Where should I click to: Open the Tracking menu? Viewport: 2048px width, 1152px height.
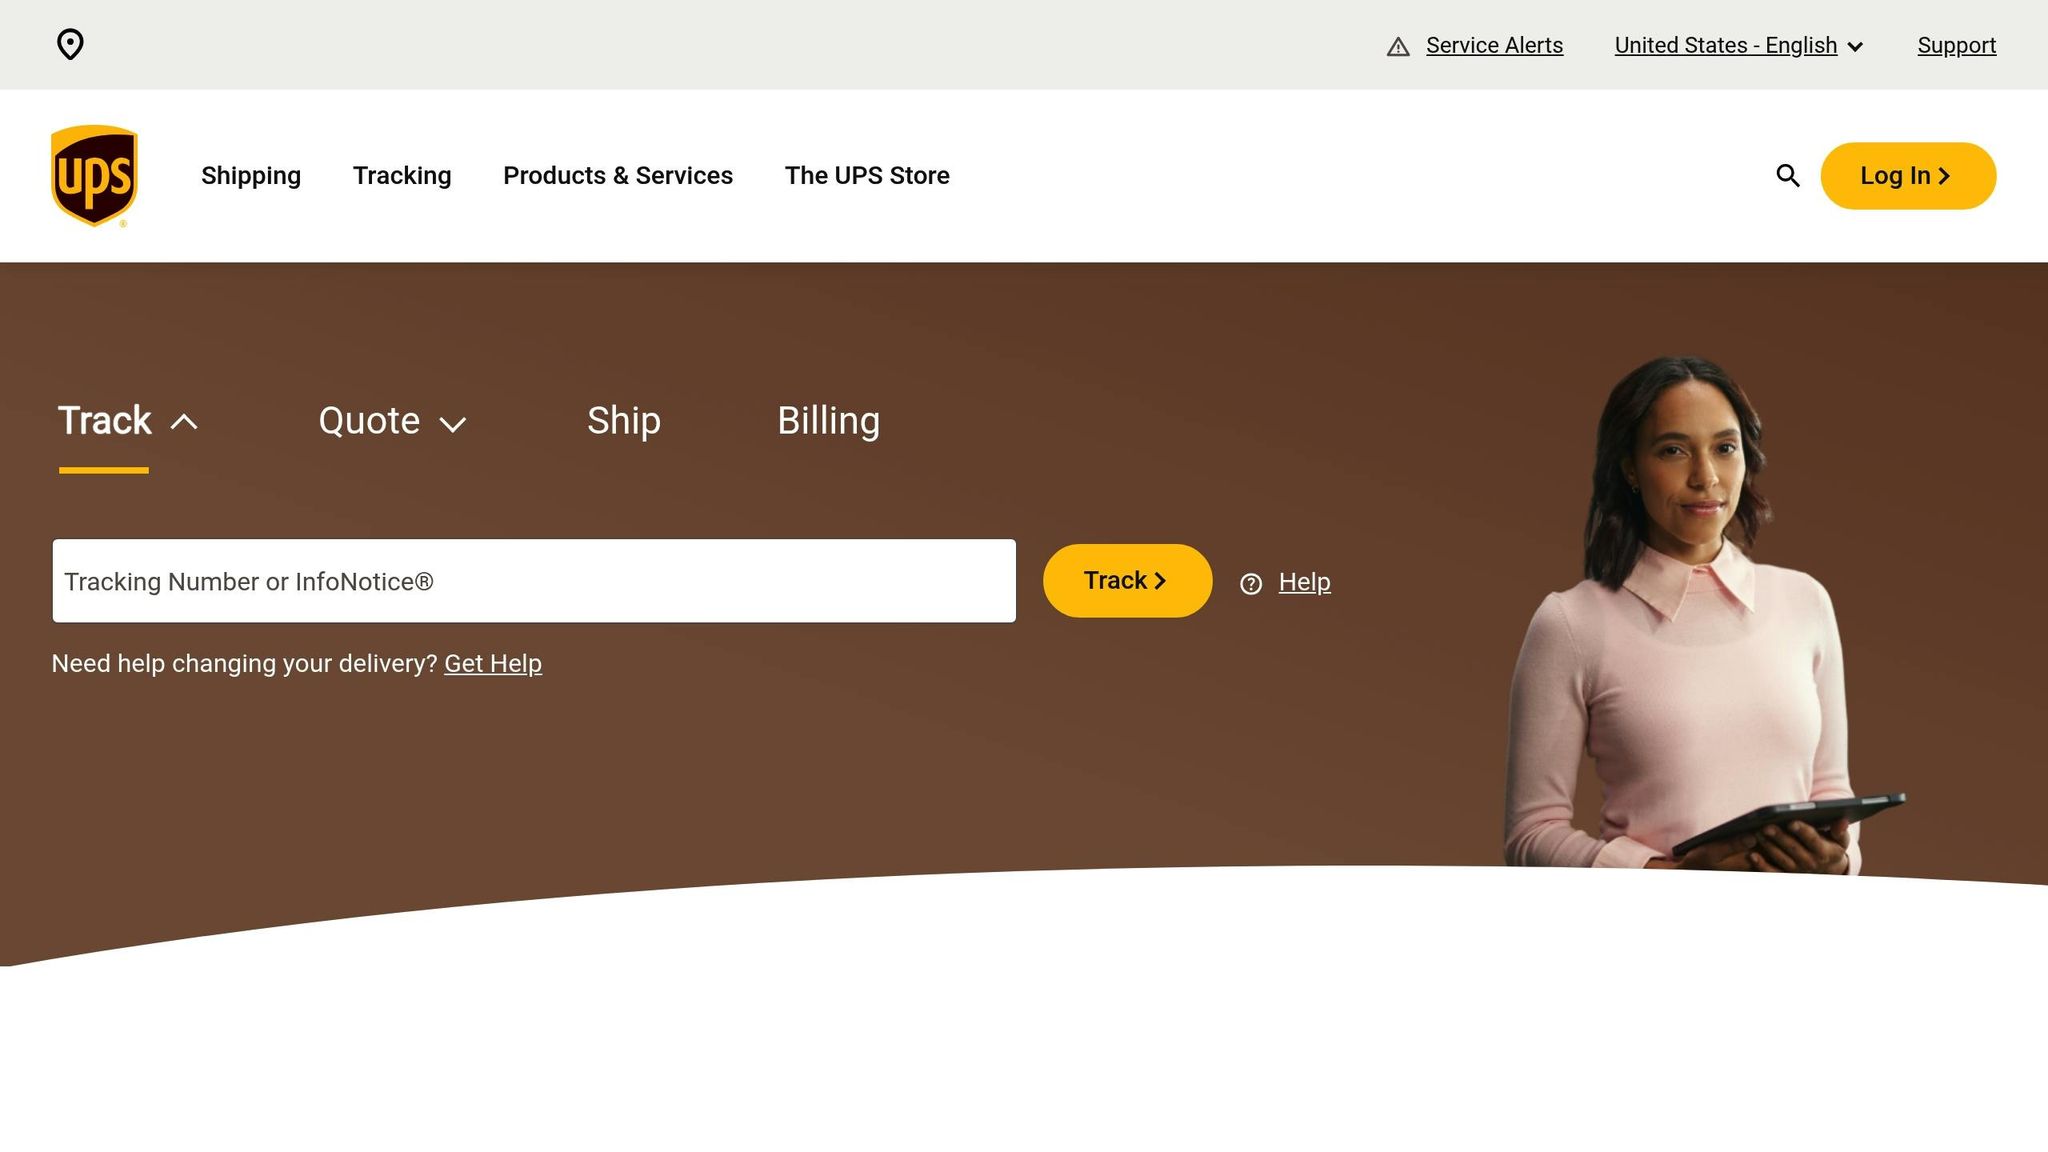(x=402, y=176)
